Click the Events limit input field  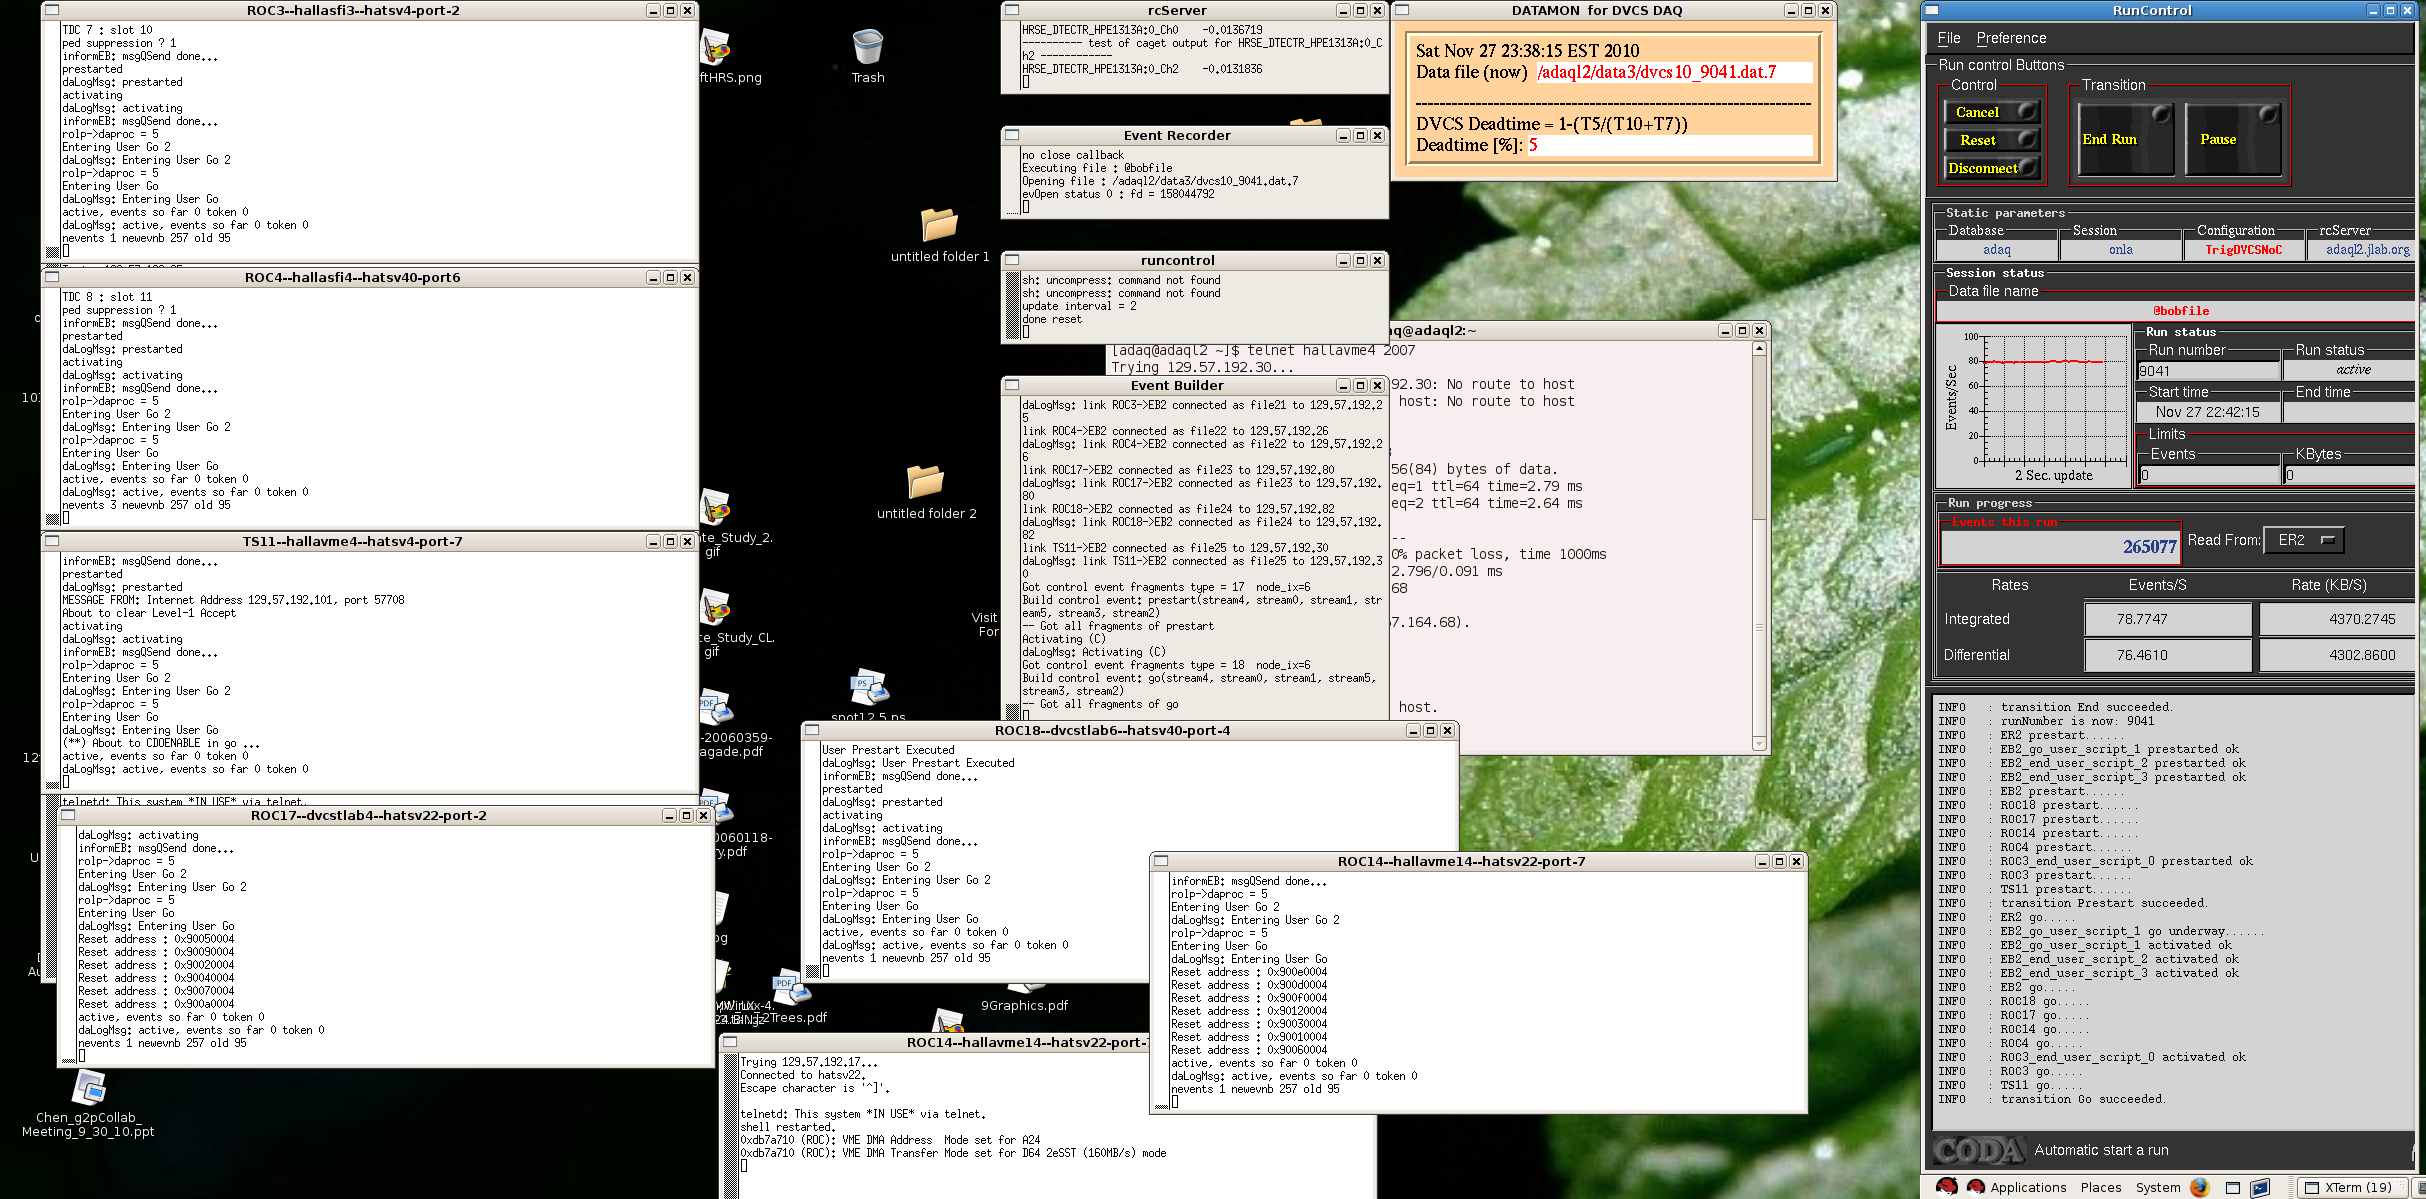2208,475
